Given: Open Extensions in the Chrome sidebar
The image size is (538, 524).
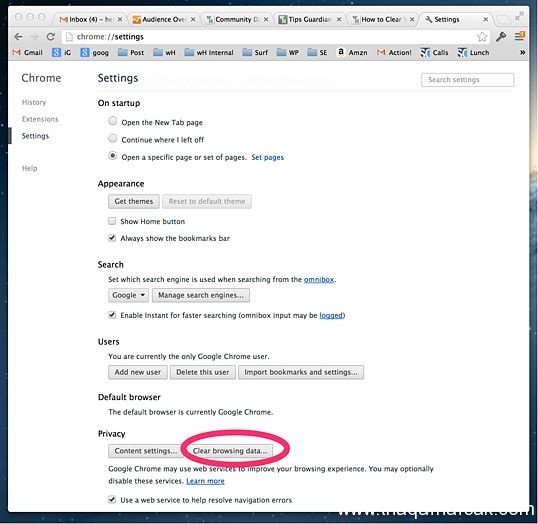Looking at the screenshot, I should (x=40, y=119).
